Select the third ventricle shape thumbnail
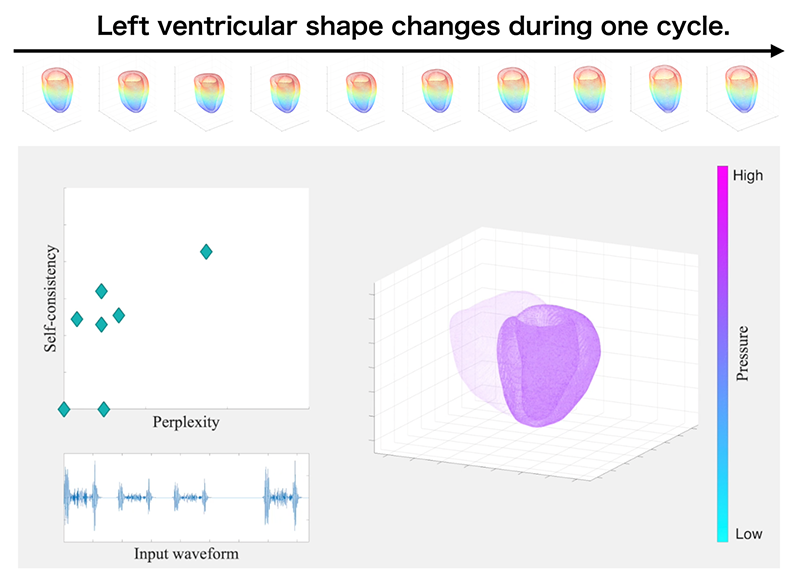Viewport: 800px width, 578px height. coord(209,93)
